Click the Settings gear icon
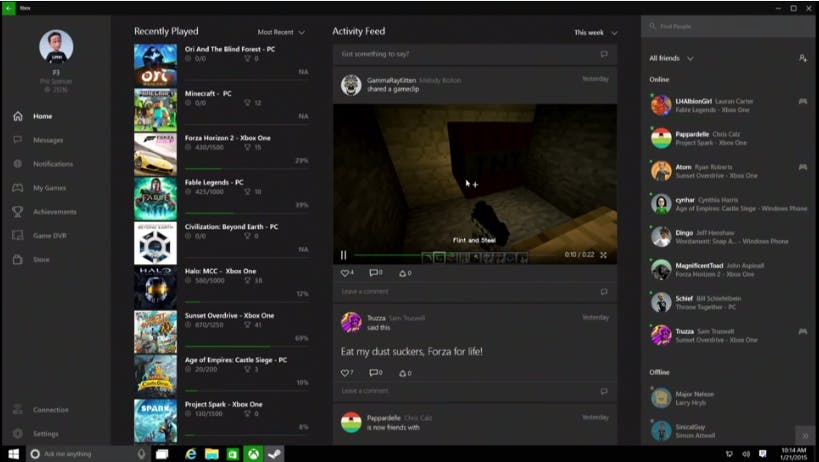The height and width of the screenshot is (462, 819). (18, 434)
